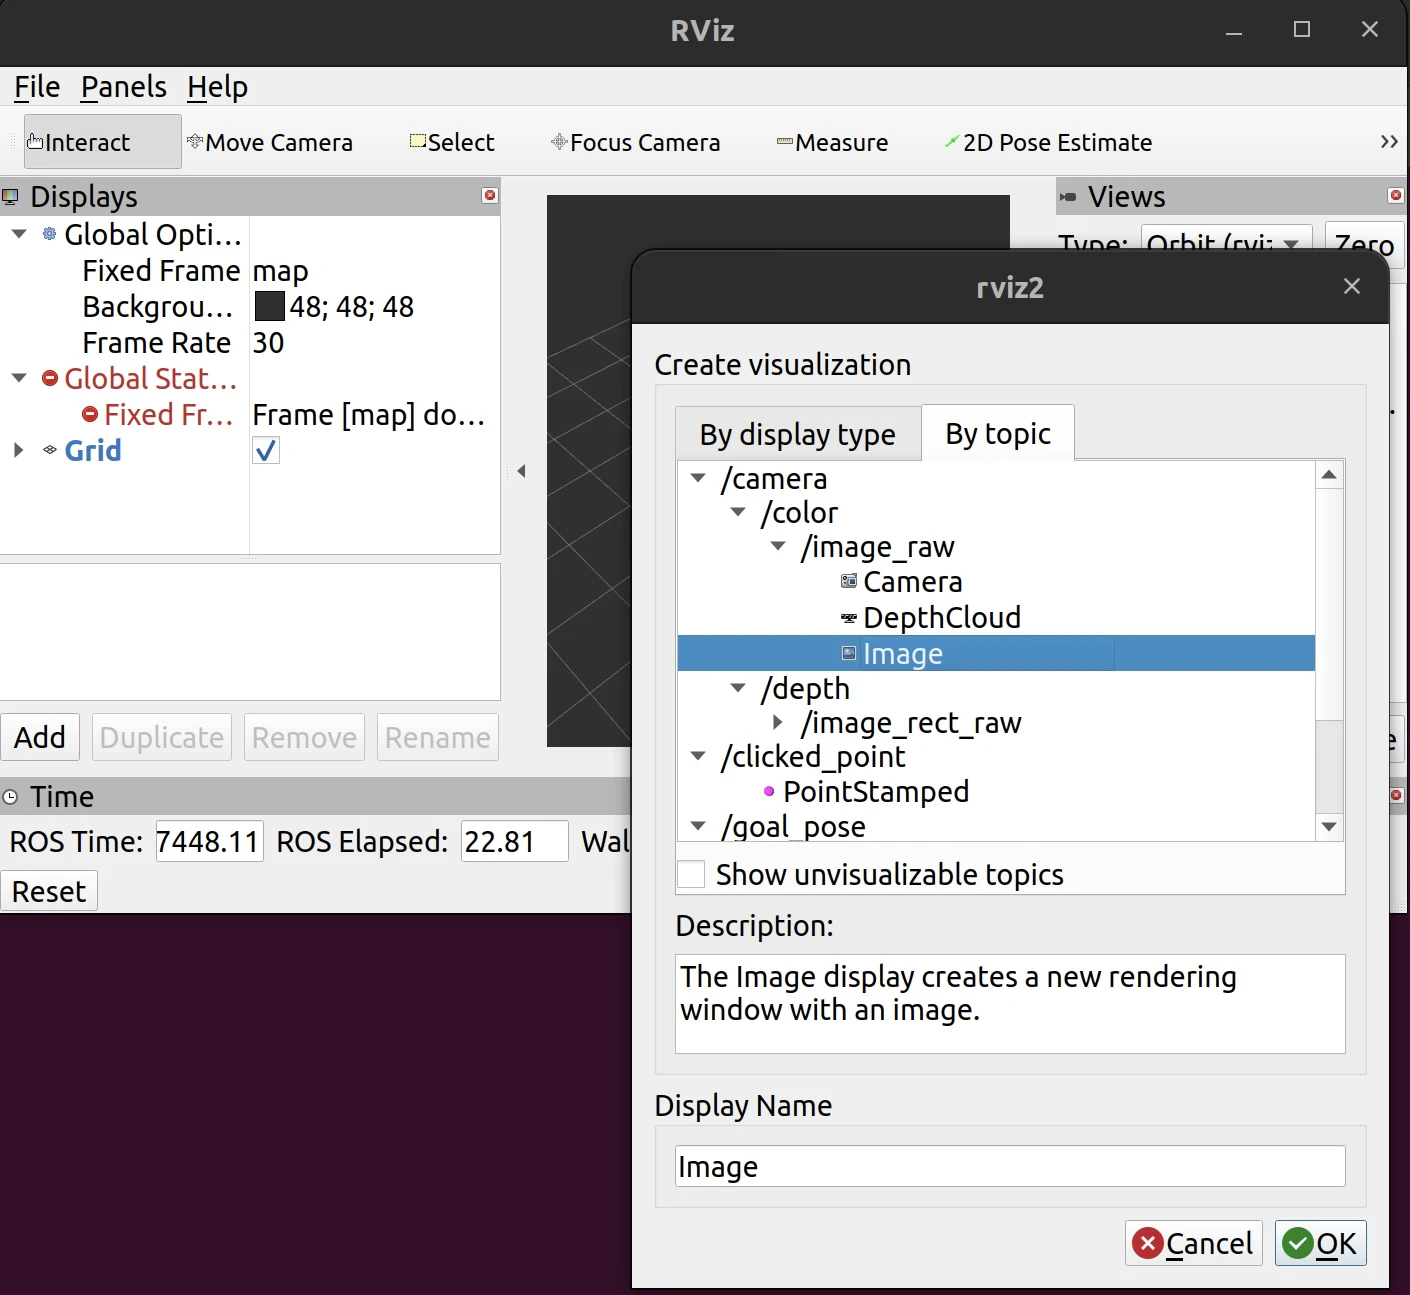Screen dimensions: 1410x1295
Task: Toggle the Grid display checkbox
Action: pyautogui.click(x=266, y=451)
